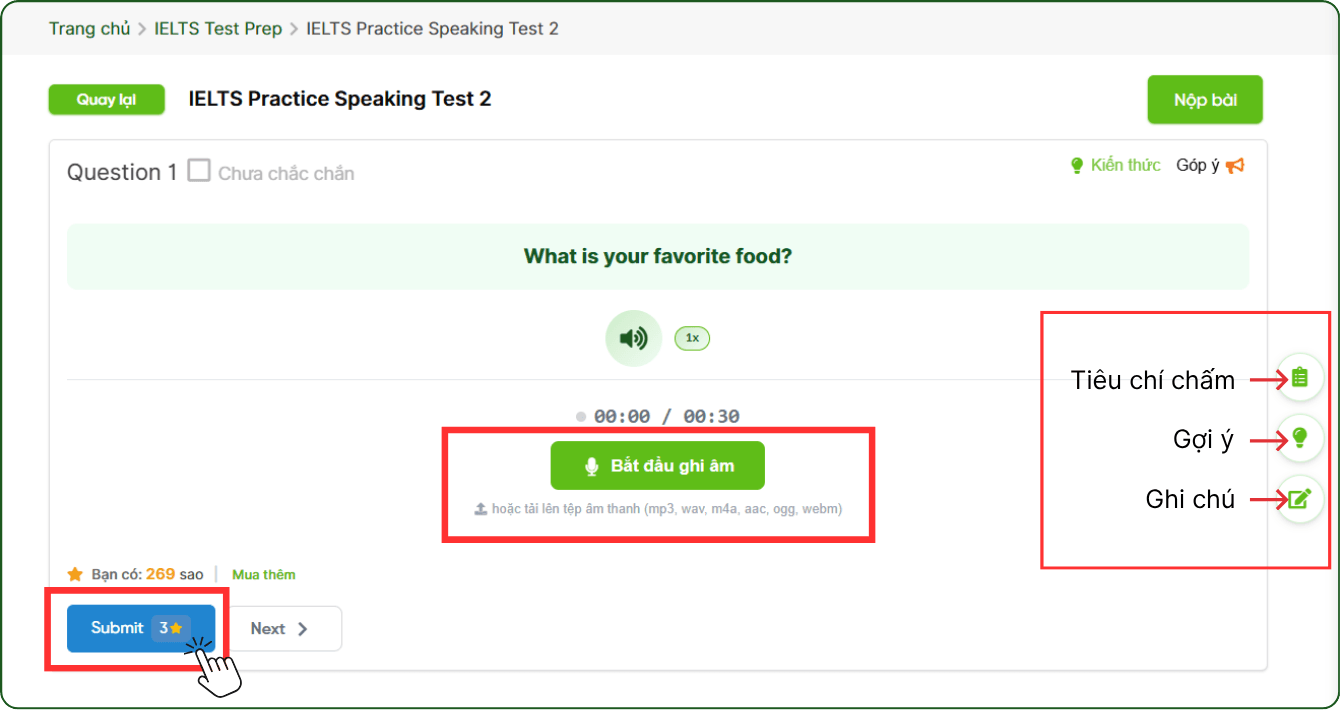
Task: Click the upload audio file icon
Action: pos(481,509)
